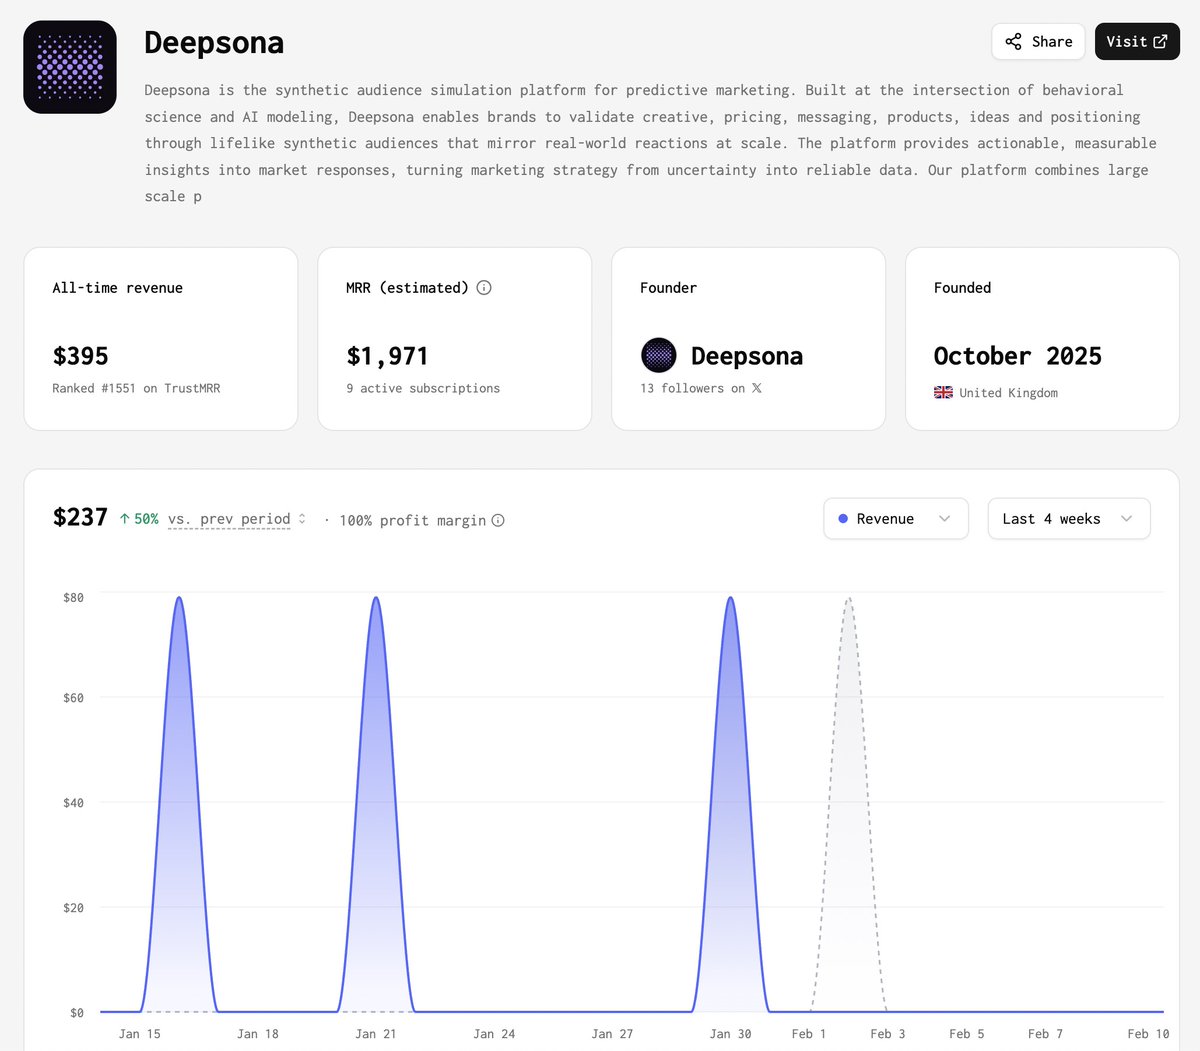Click the Feb 10 x-axis label
The width and height of the screenshot is (1200, 1051).
(1148, 1033)
